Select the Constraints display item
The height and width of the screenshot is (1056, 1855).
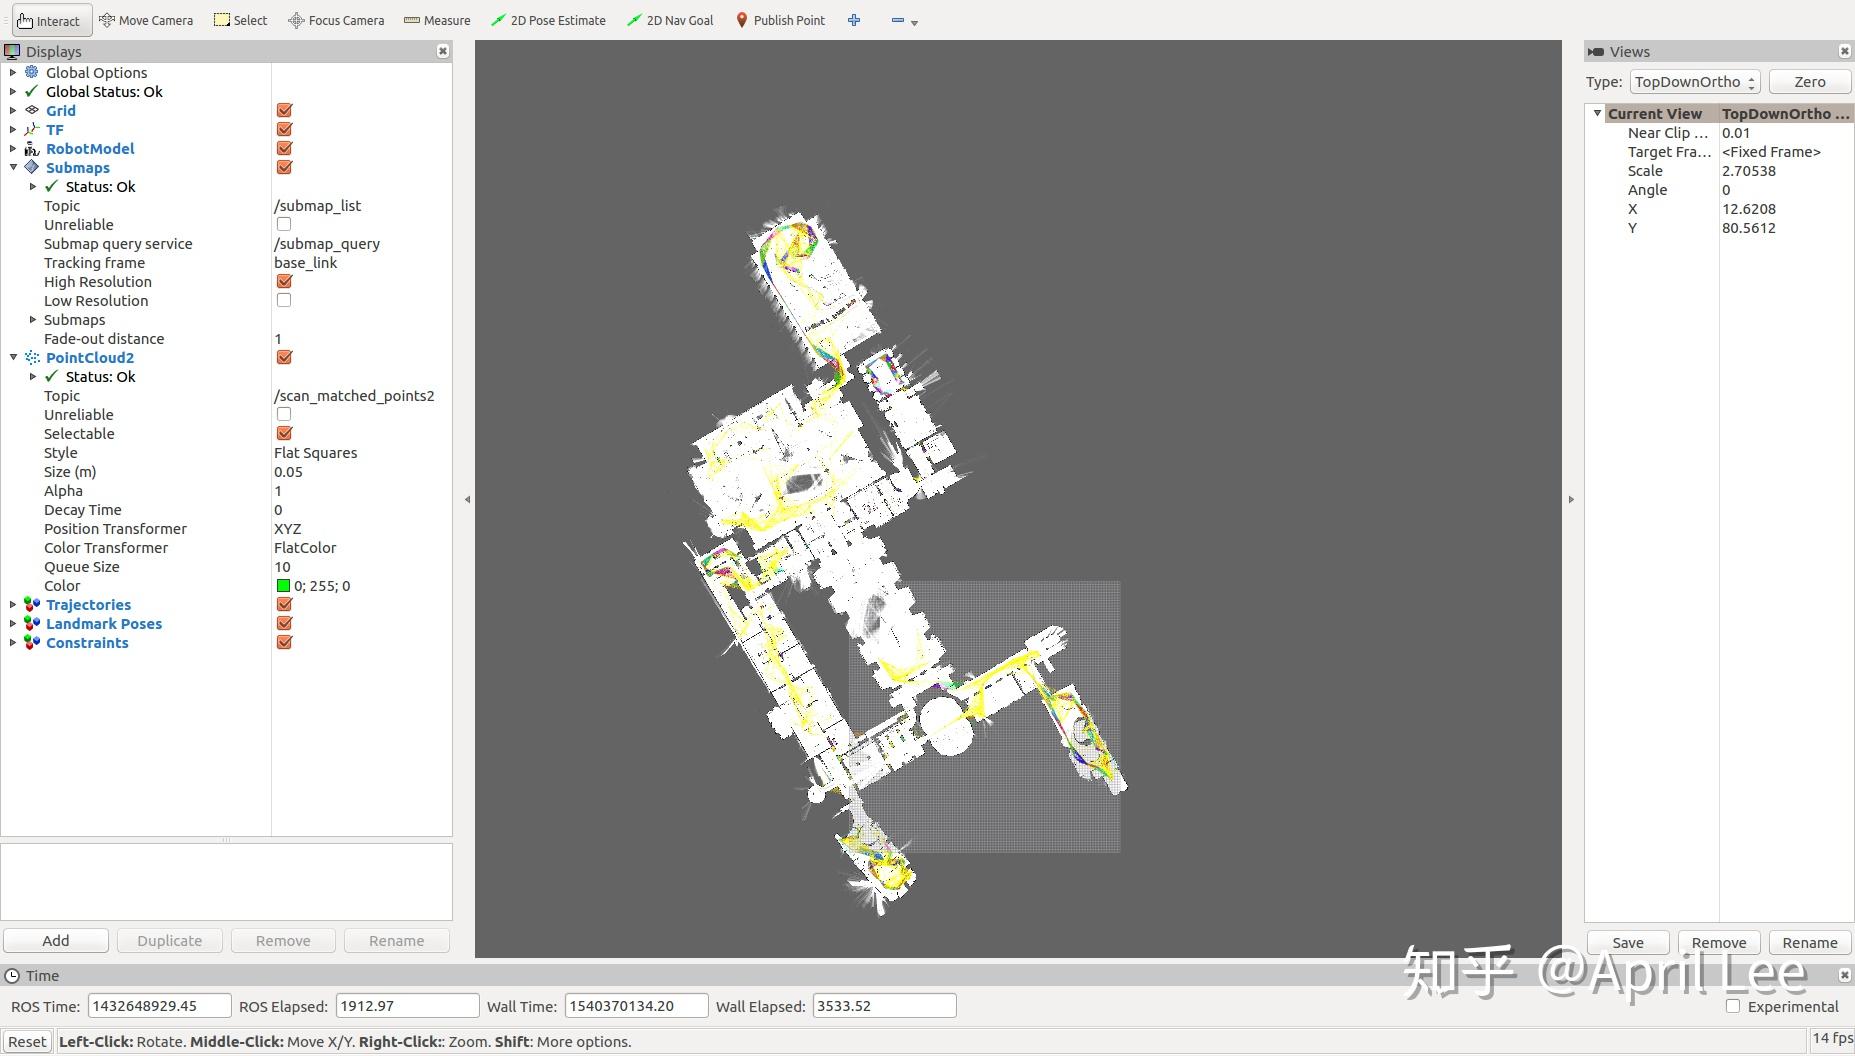point(87,643)
